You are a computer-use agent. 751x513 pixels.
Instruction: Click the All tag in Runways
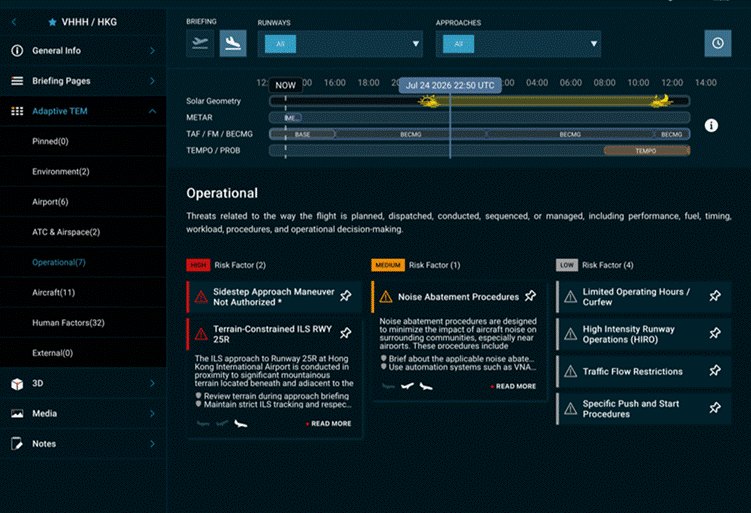(x=280, y=44)
